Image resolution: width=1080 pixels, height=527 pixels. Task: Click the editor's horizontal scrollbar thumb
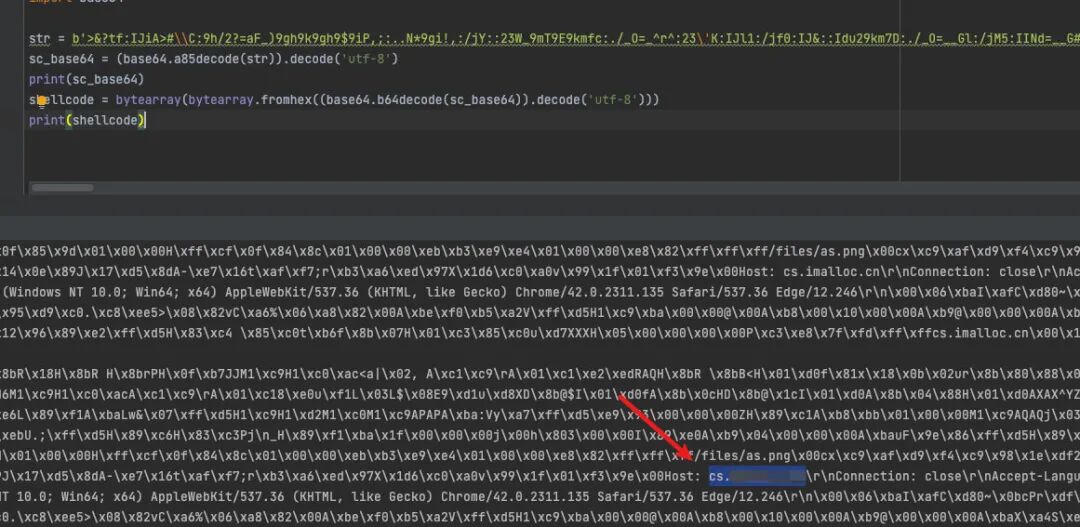pyautogui.click(x=62, y=187)
